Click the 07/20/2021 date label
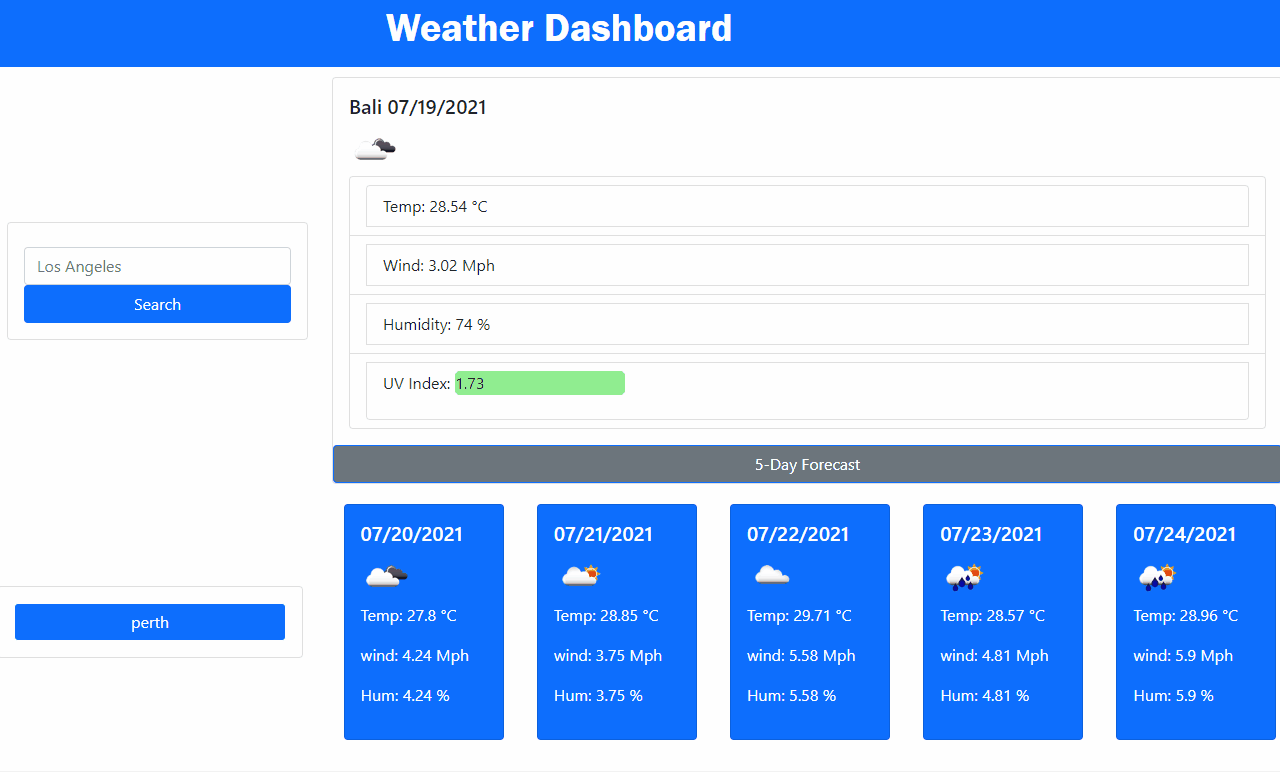Viewport: 1280px width, 772px height. [412, 534]
